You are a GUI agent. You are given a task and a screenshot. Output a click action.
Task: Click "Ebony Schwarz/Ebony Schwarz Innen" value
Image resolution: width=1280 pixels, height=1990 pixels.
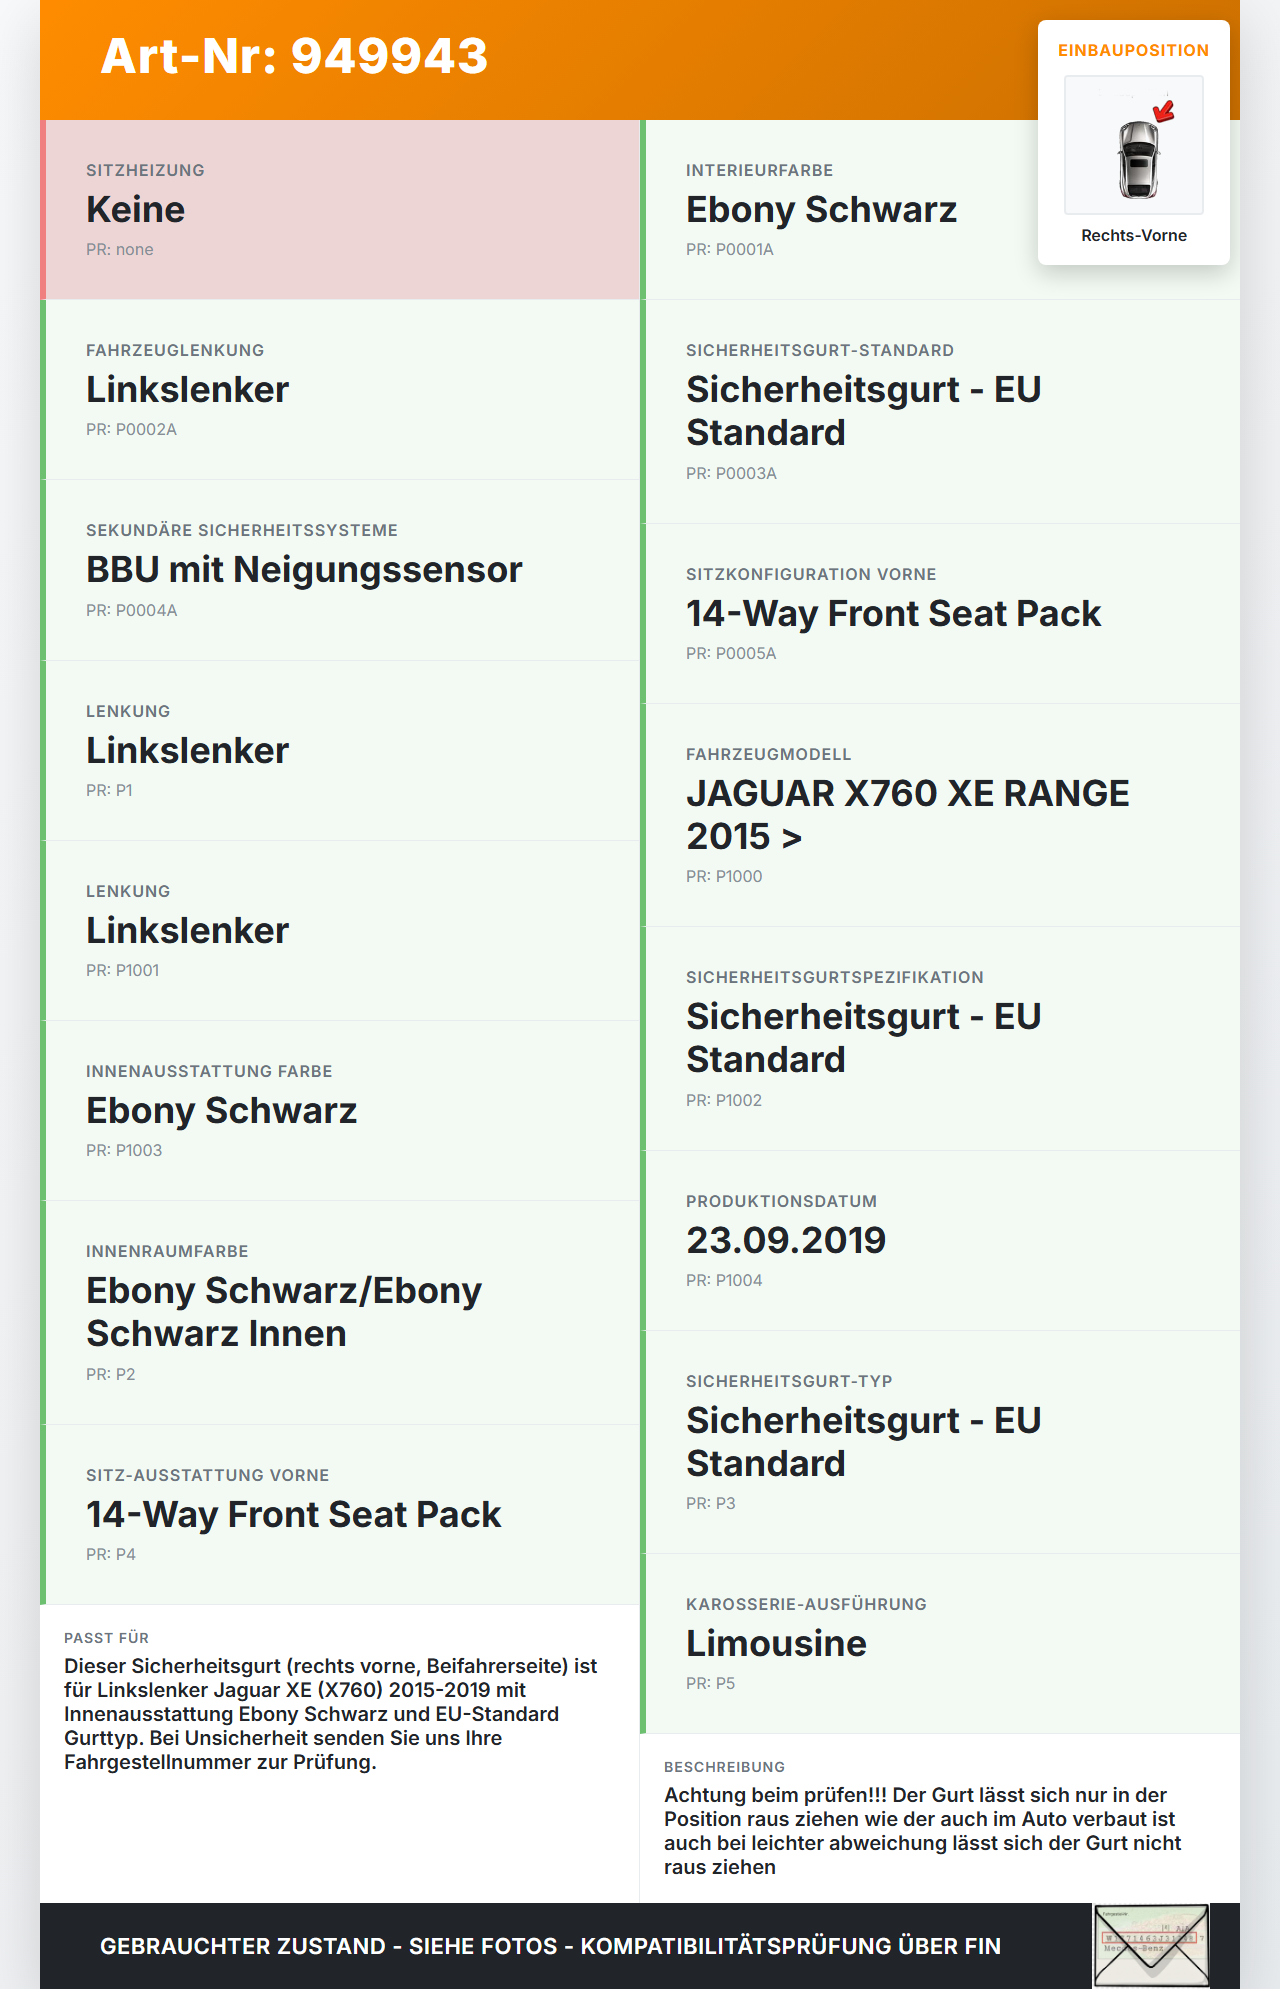coord(284,1312)
